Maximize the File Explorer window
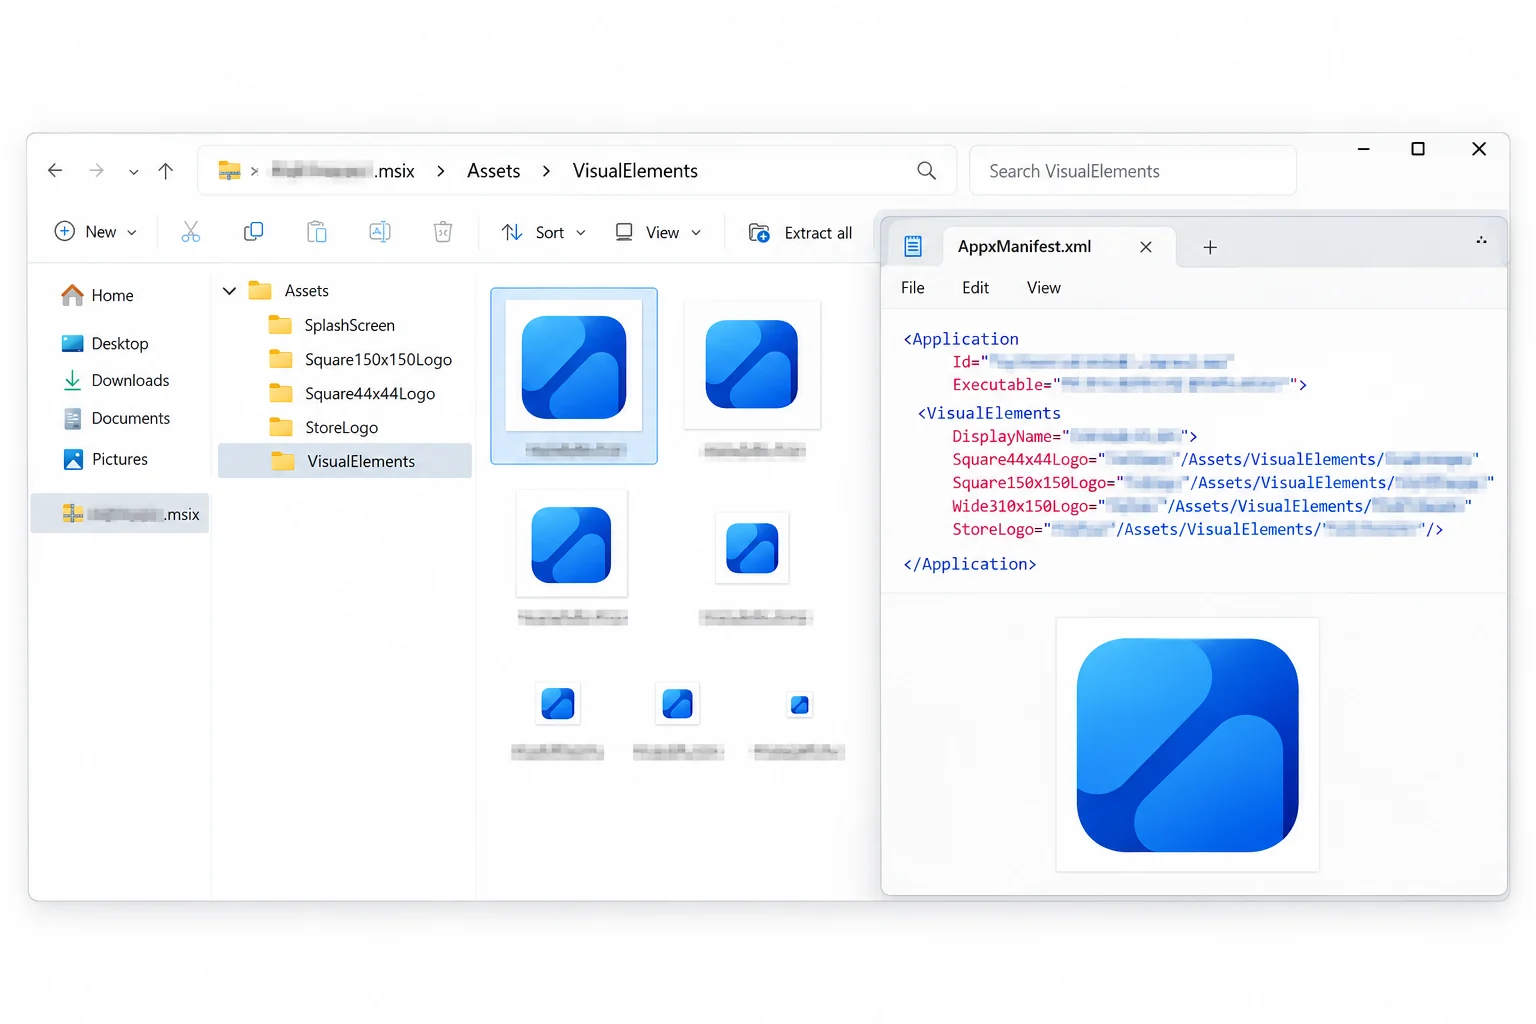The width and height of the screenshot is (1536, 1024). 1418,149
